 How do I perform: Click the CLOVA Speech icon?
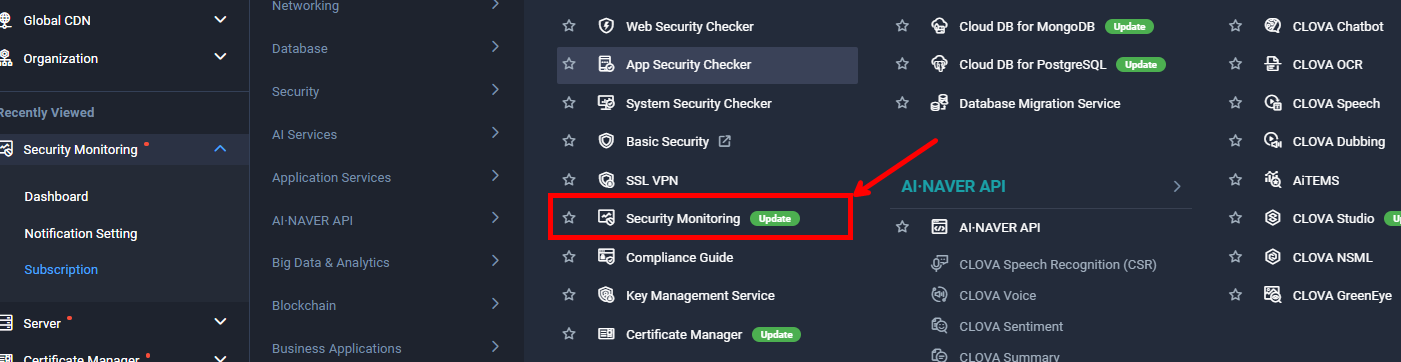point(1273,103)
